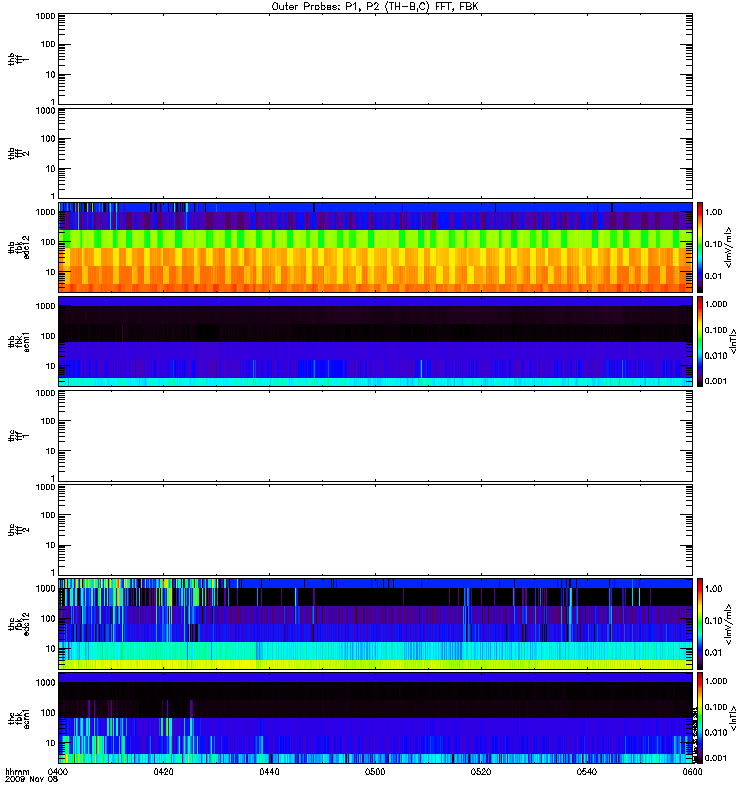750x800 pixels.
Task: Click the 0400 time axis label
Action: pos(58,771)
